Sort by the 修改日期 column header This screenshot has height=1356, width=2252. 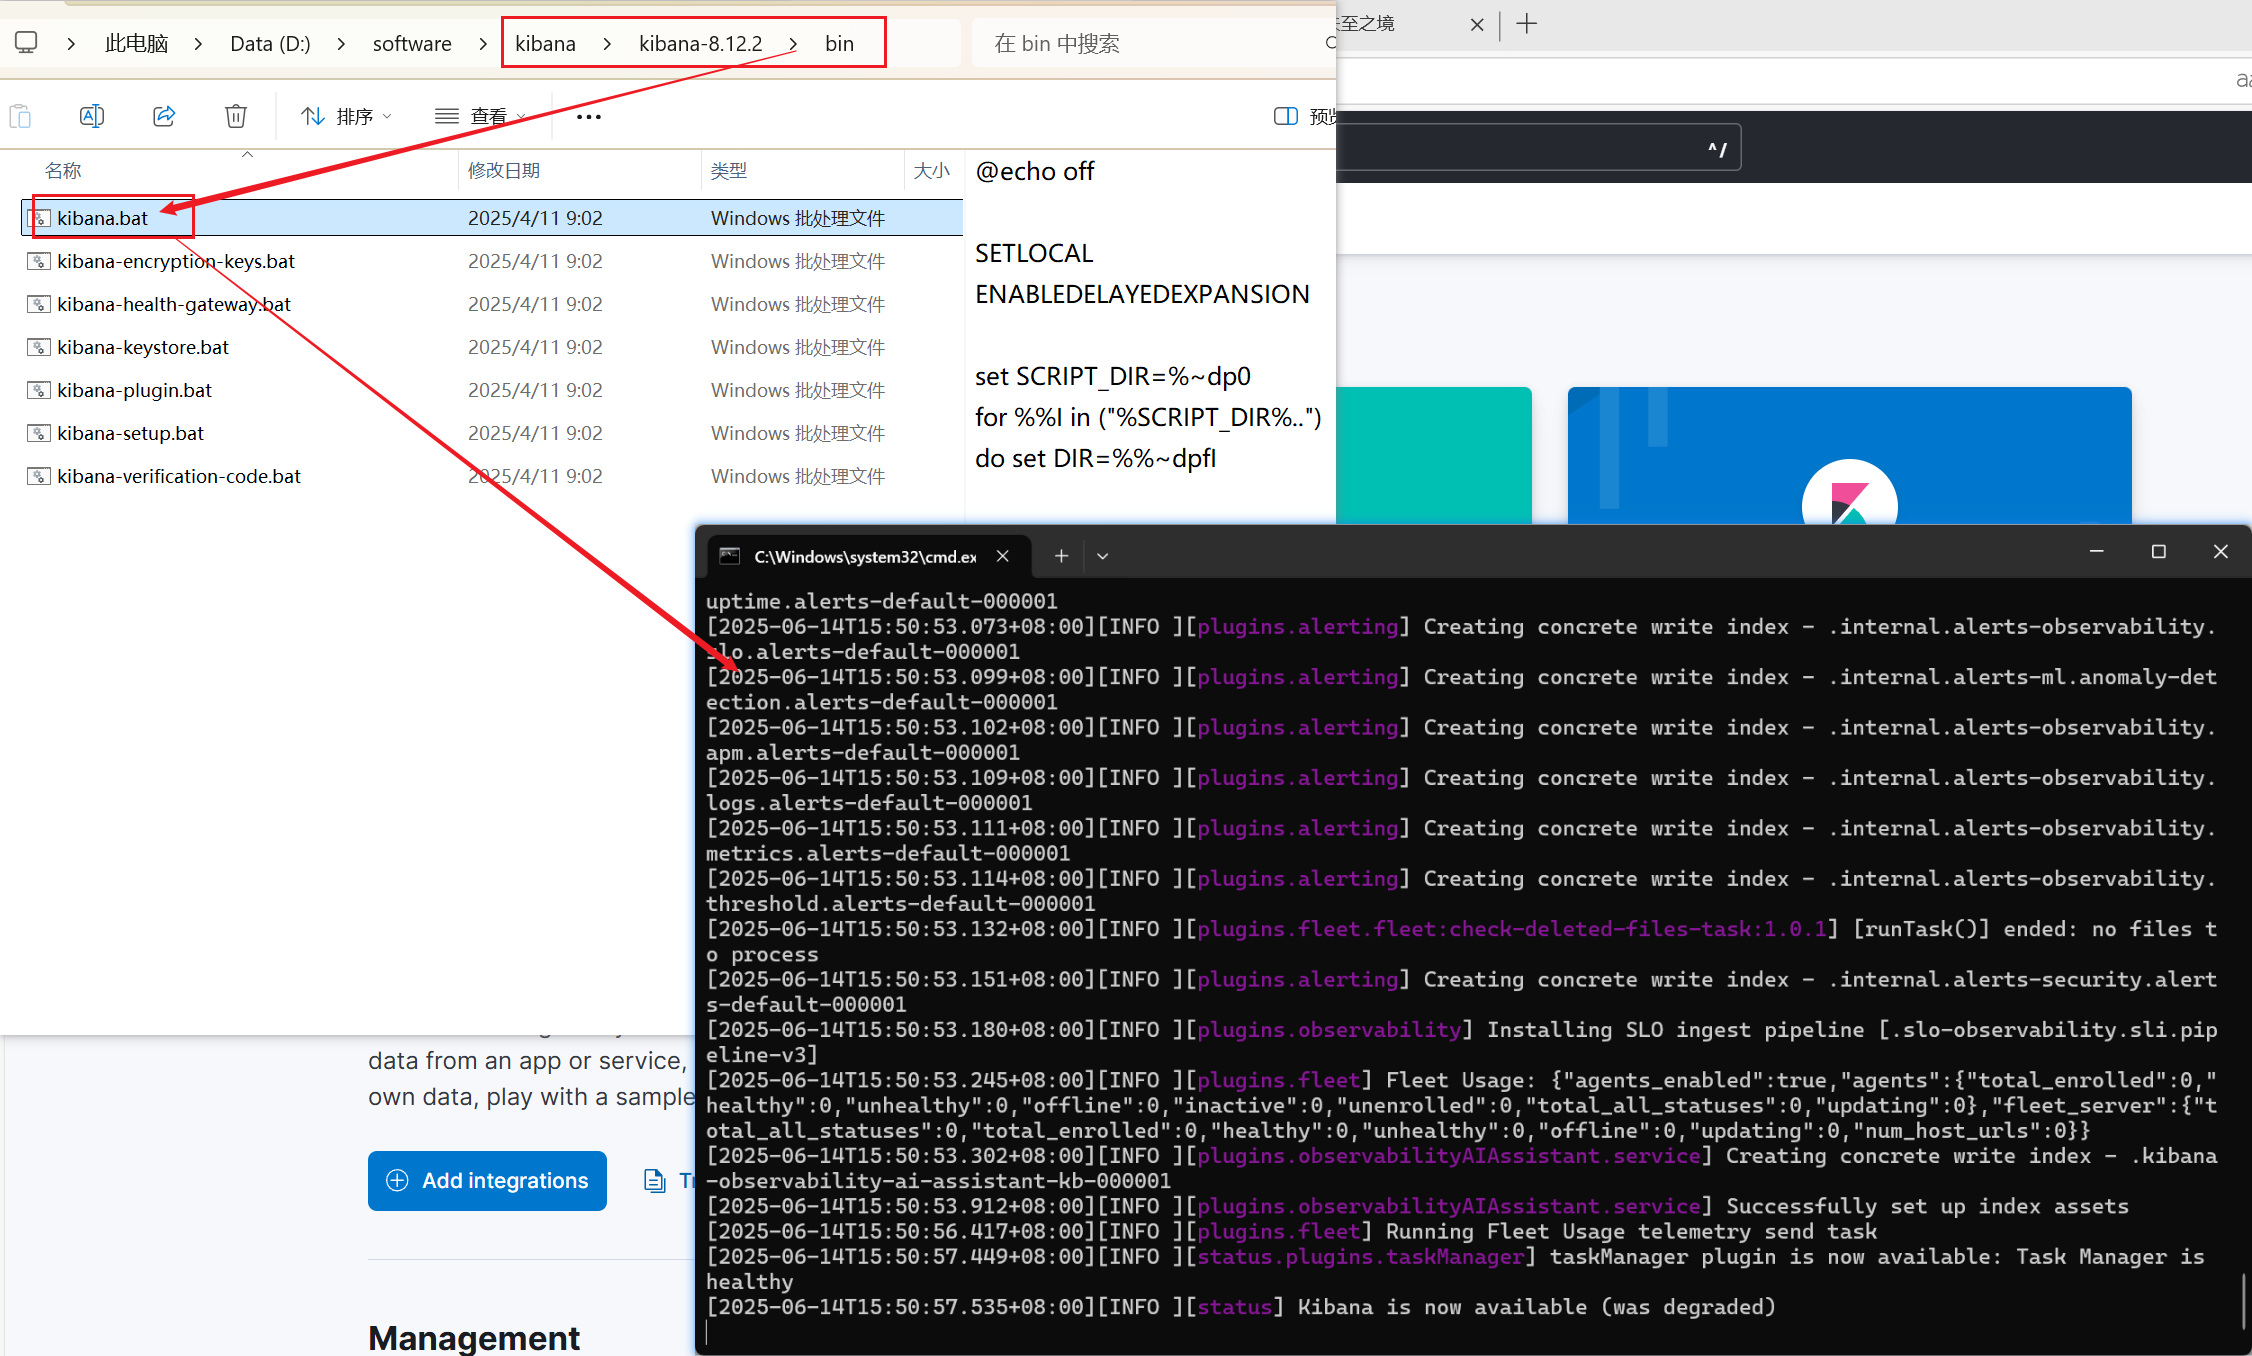coord(504,171)
